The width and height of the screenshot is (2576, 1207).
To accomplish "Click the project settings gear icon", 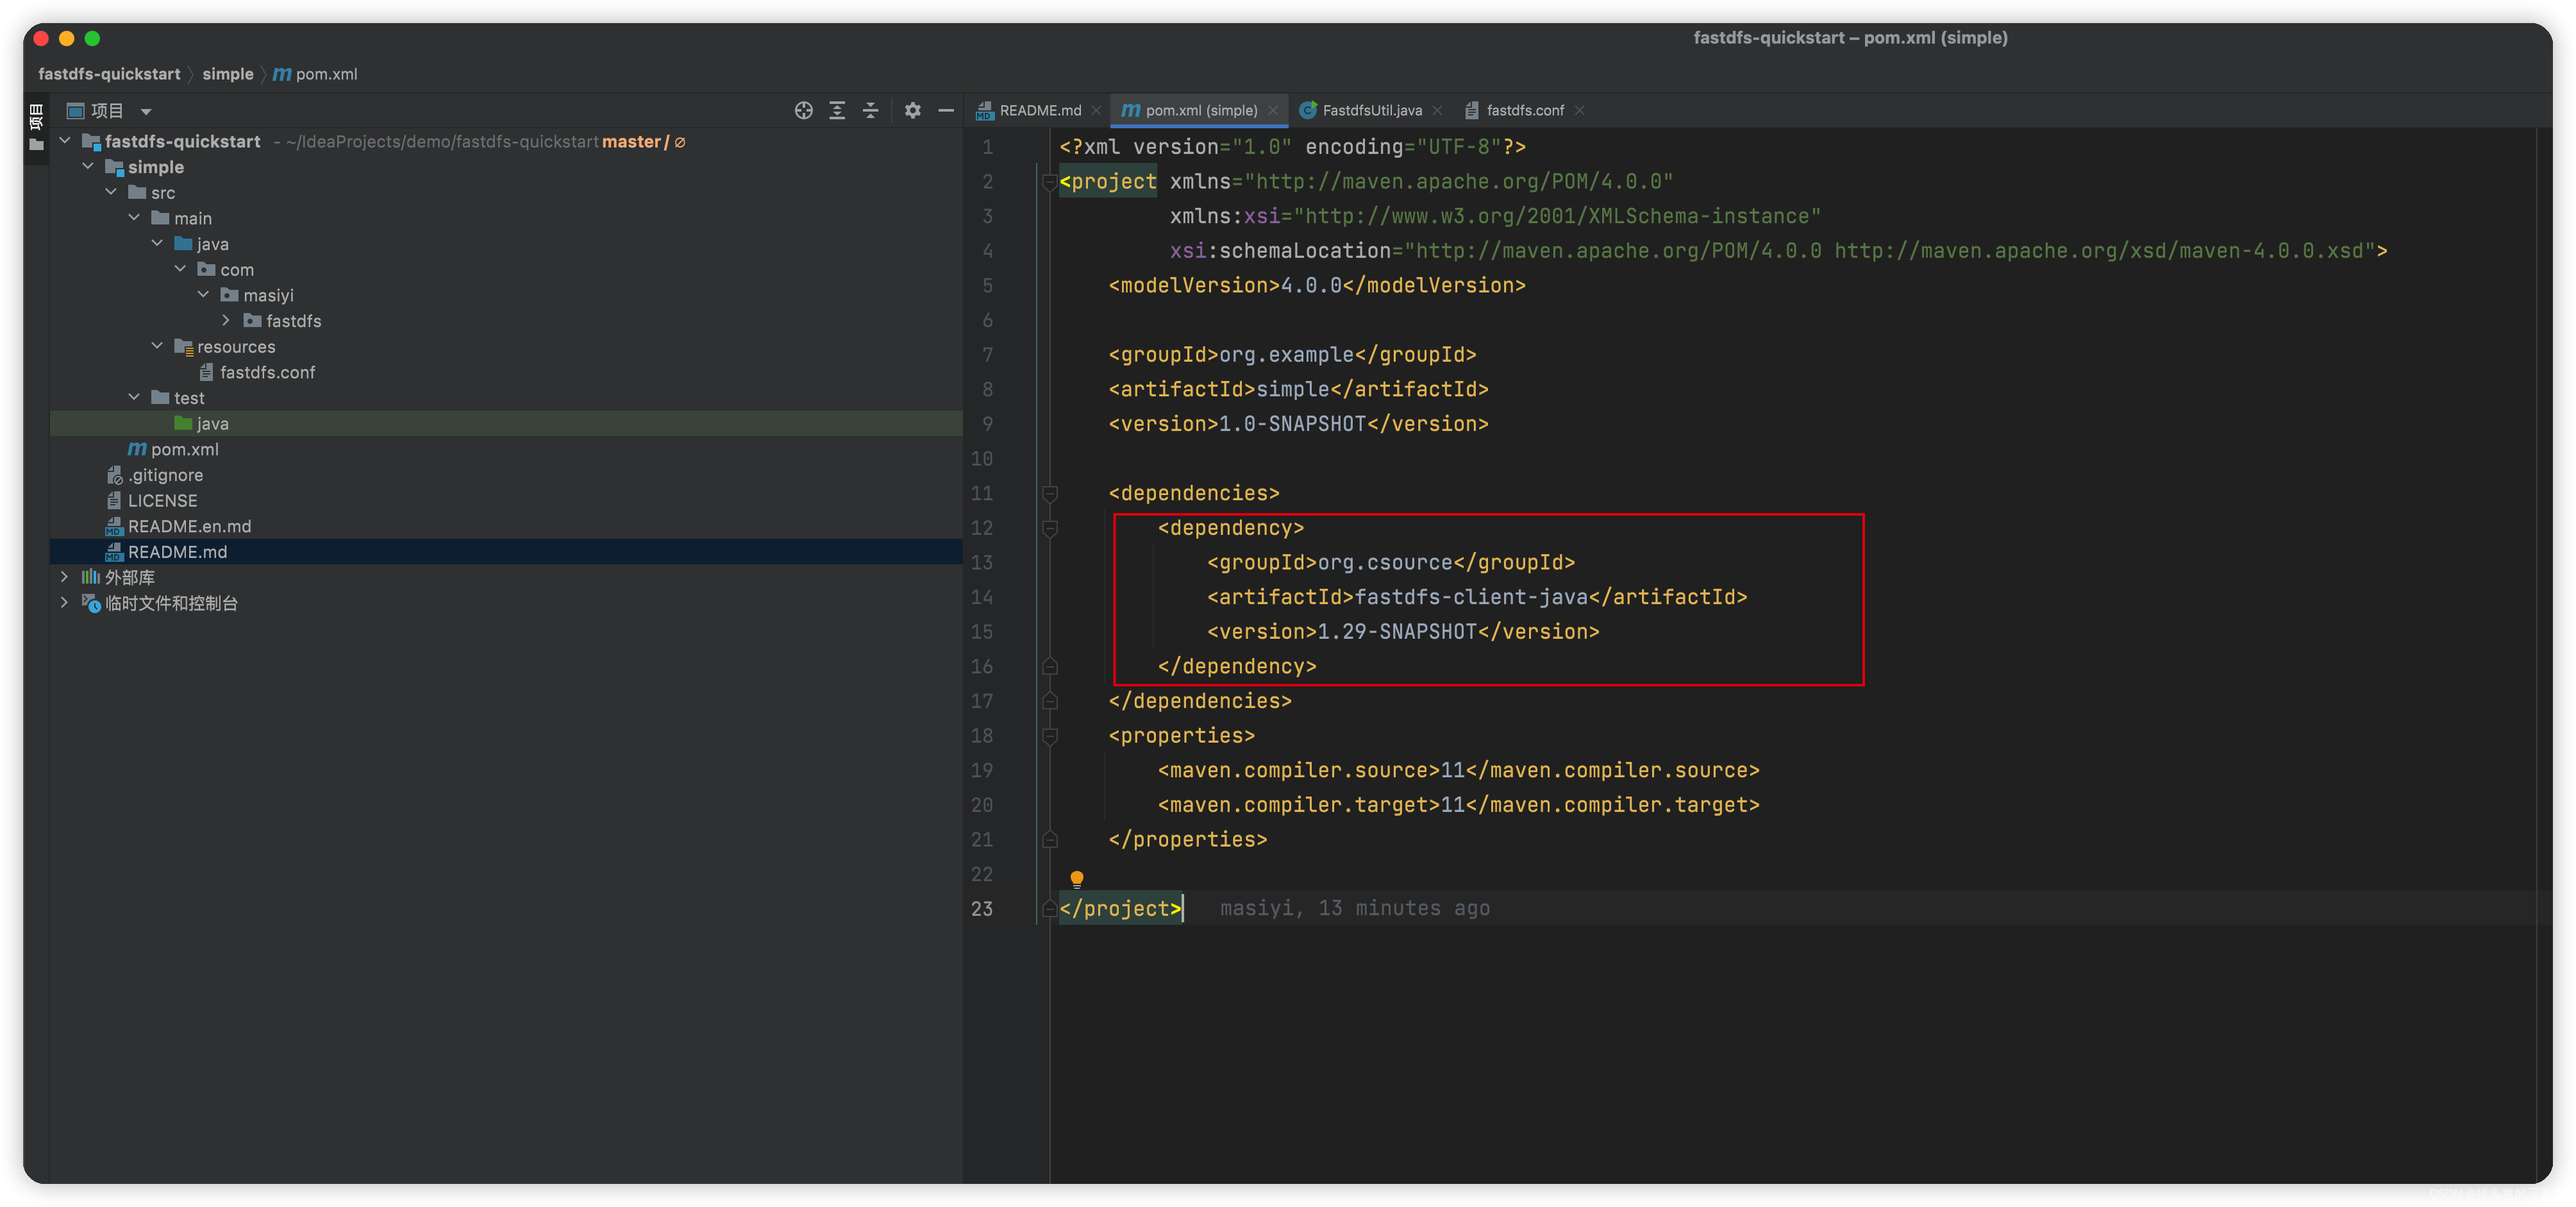I will point(912,110).
